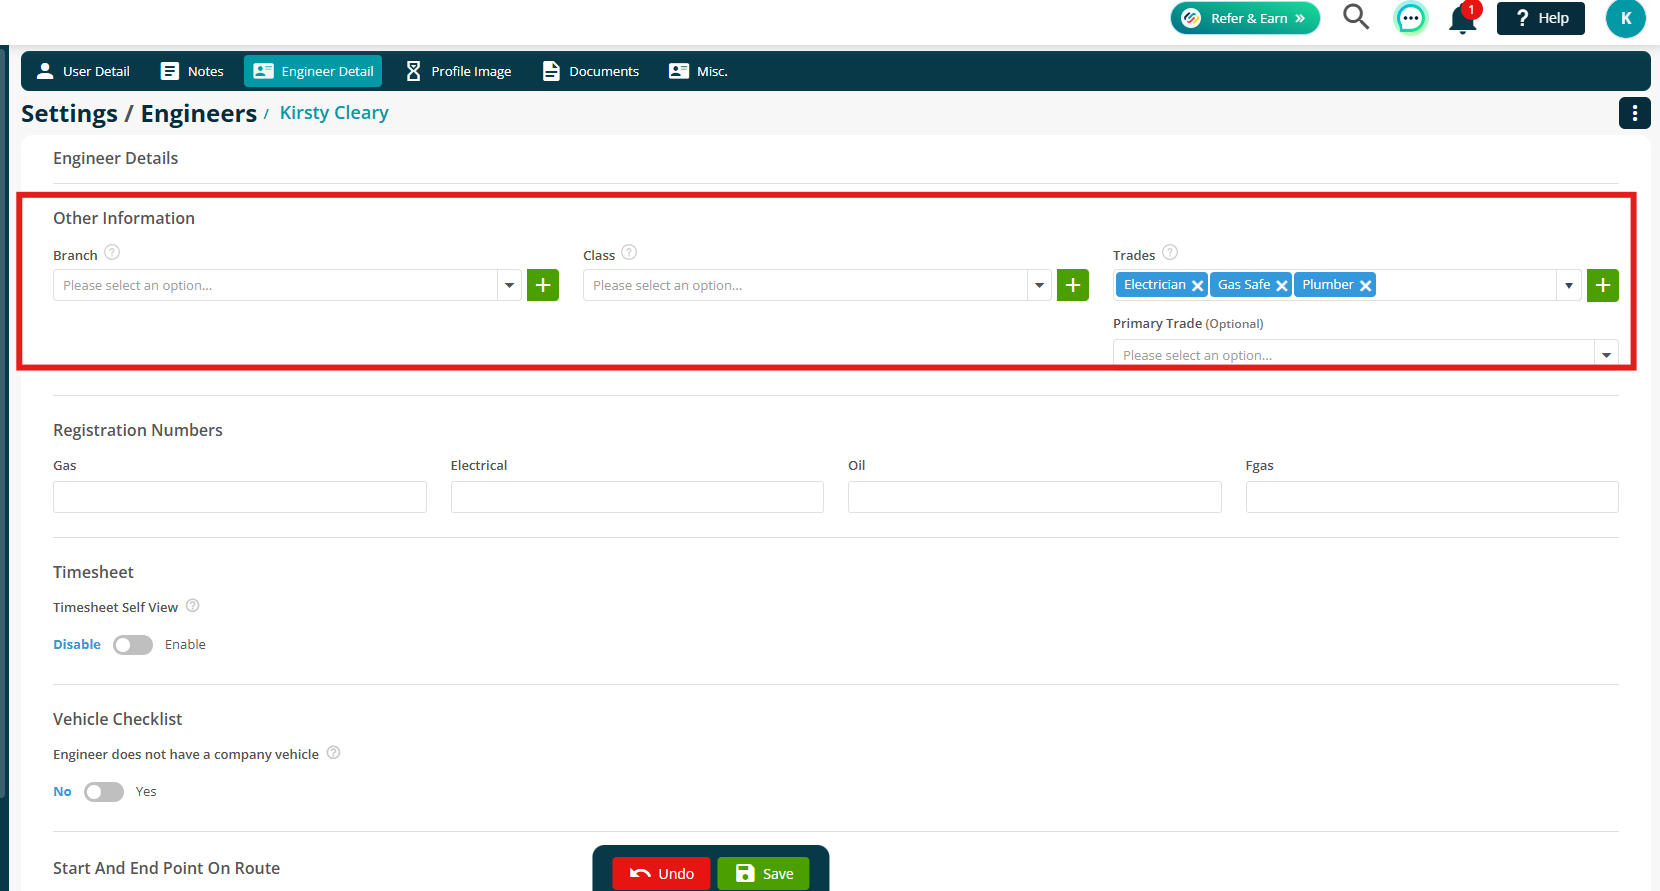
Task: Switch to the Notes tab
Action: 192,71
